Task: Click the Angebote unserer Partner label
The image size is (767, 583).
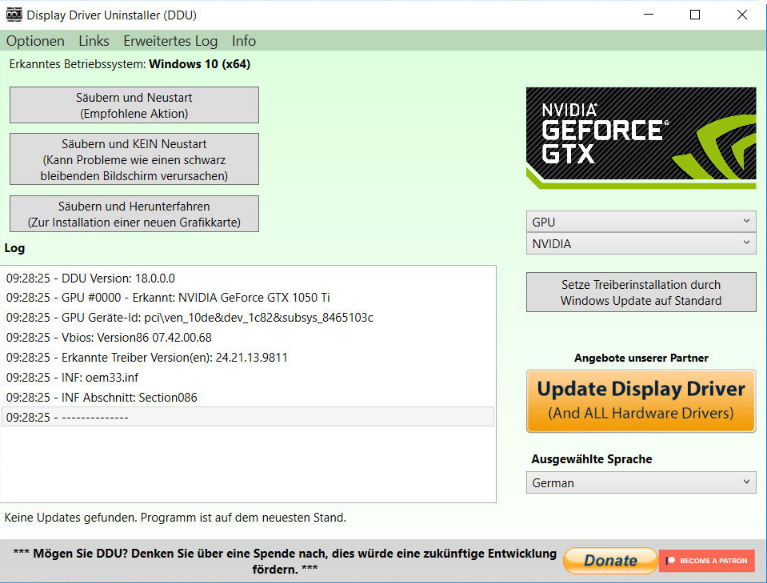Action: pyautogui.click(x=641, y=358)
